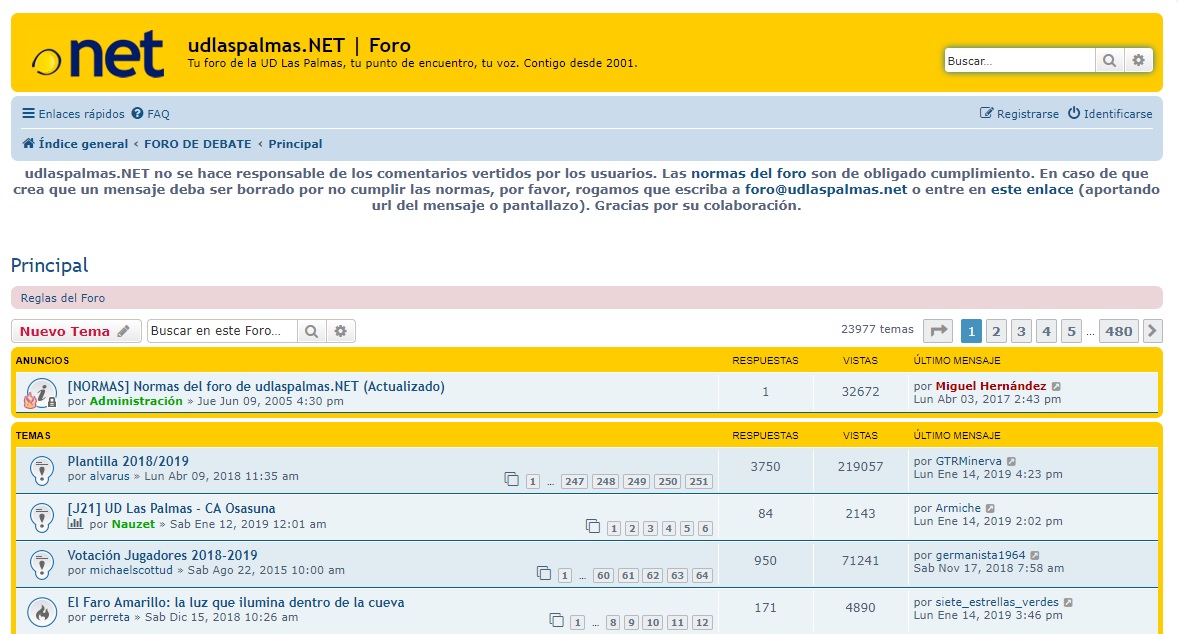The height and width of the screenshot is (634, 1178).
Task: Open Principal breadcrumb link
Action: tap(295, 143)
